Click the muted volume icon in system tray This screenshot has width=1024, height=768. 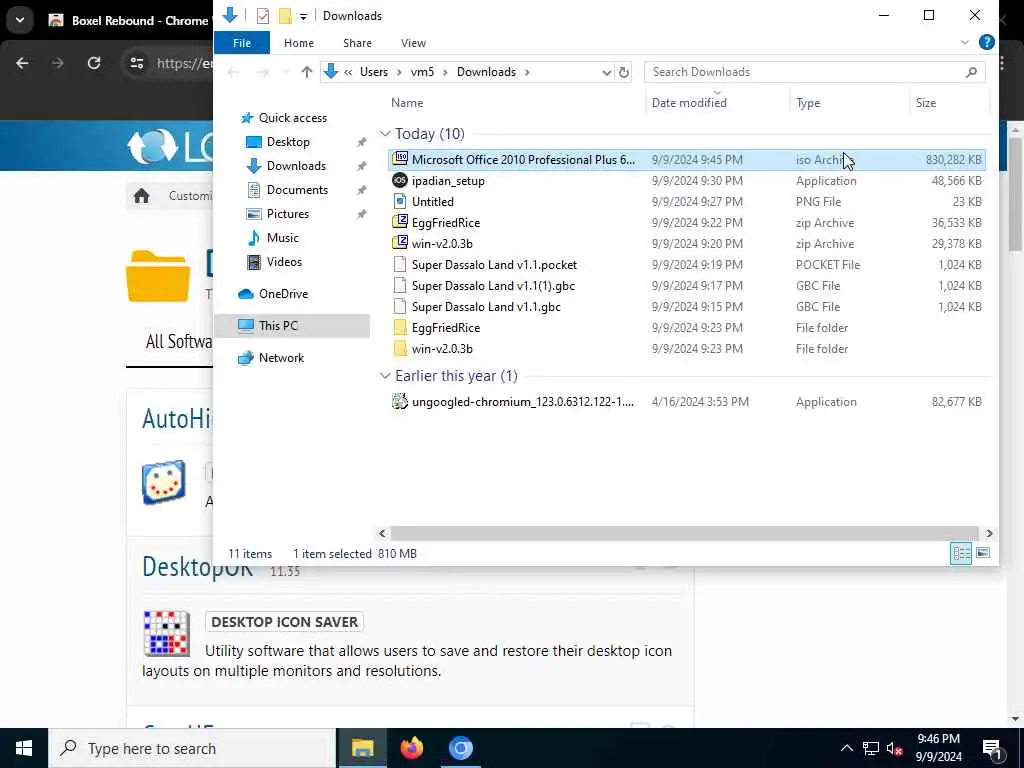894,748
